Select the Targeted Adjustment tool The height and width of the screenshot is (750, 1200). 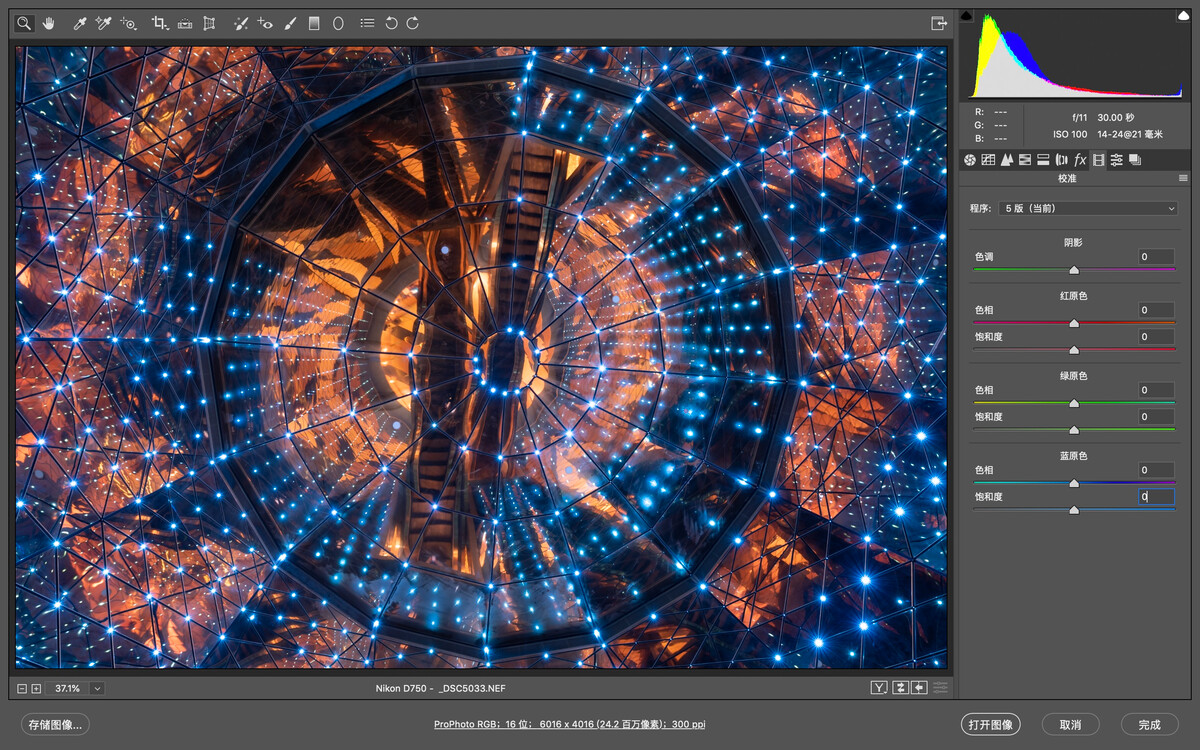pyautogui.click(x=128, y=22)
